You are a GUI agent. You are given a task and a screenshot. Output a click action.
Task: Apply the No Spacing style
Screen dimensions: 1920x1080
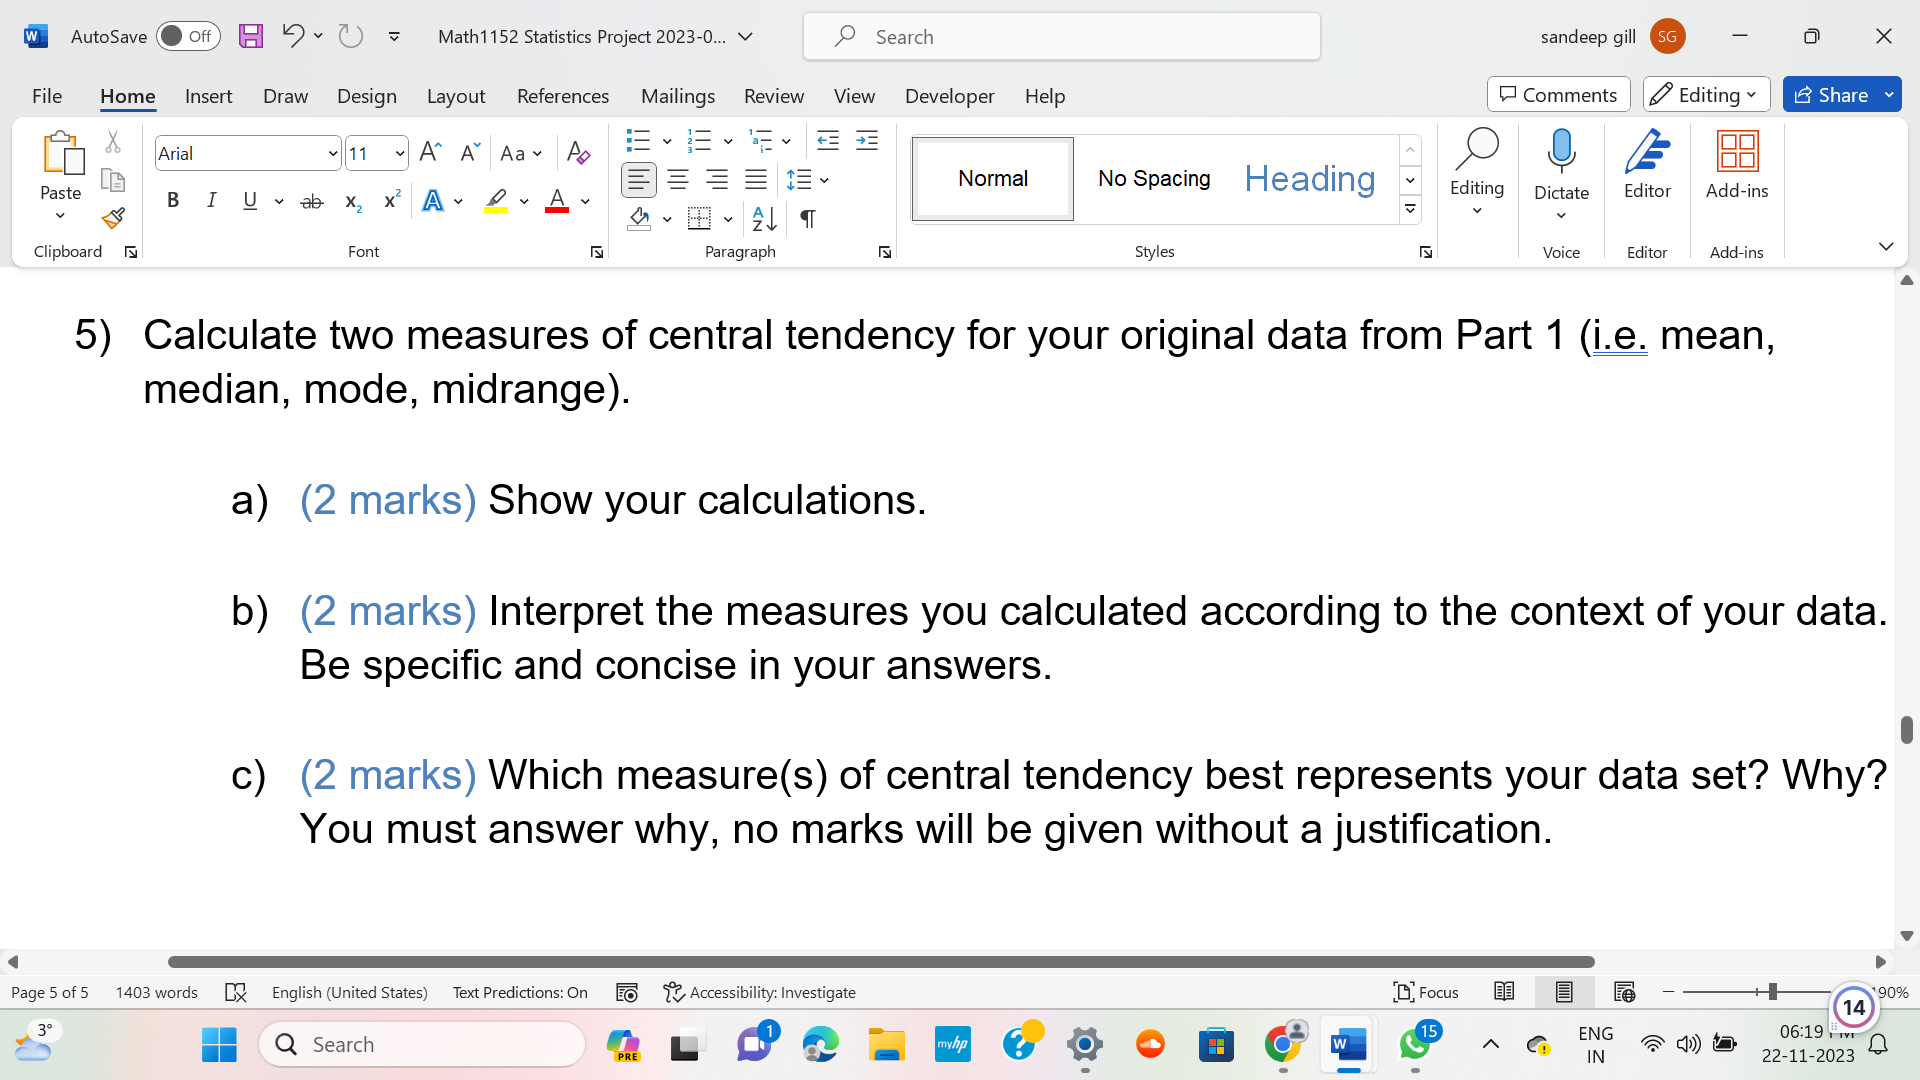(1152, 178)
